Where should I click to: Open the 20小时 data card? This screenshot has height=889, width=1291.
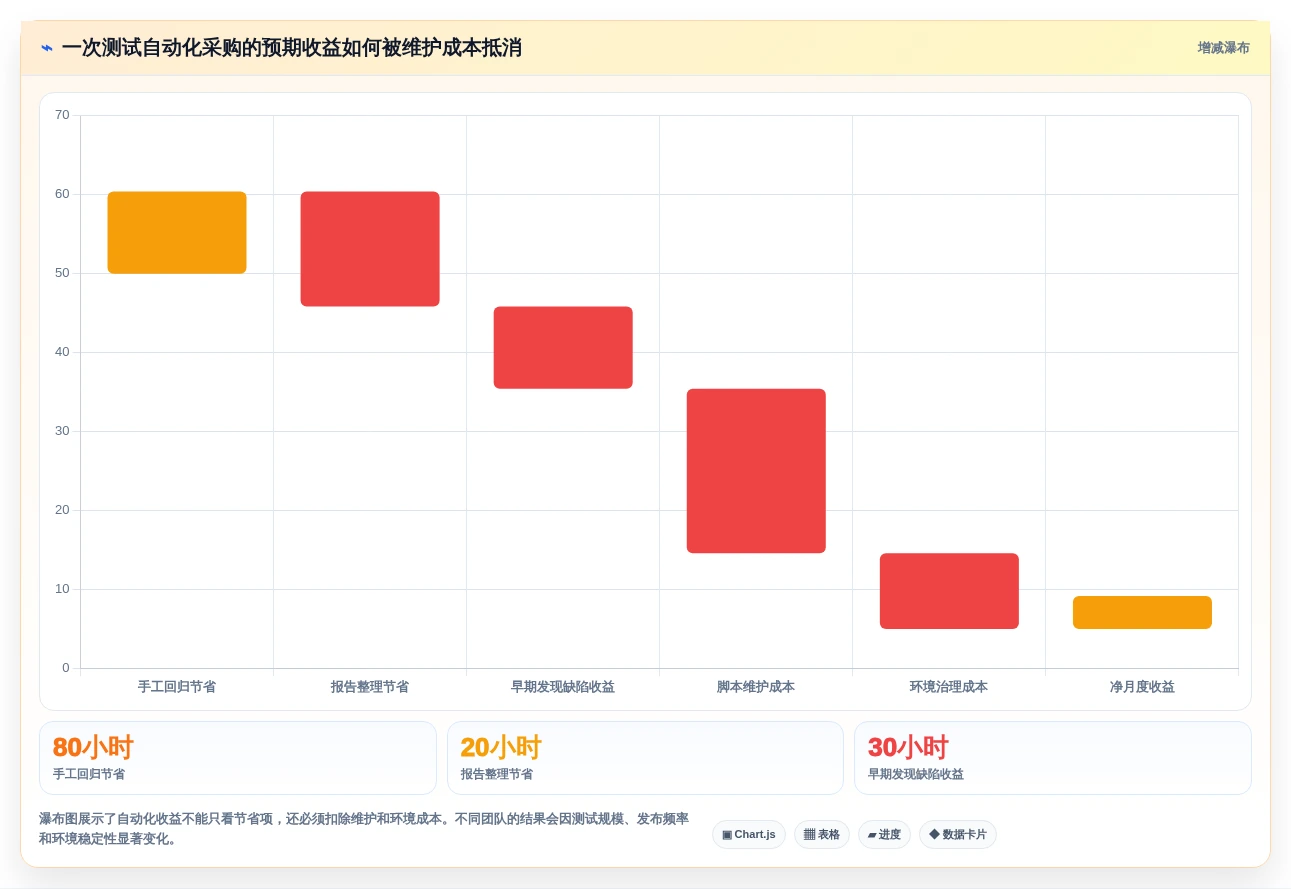pos(646,758)
